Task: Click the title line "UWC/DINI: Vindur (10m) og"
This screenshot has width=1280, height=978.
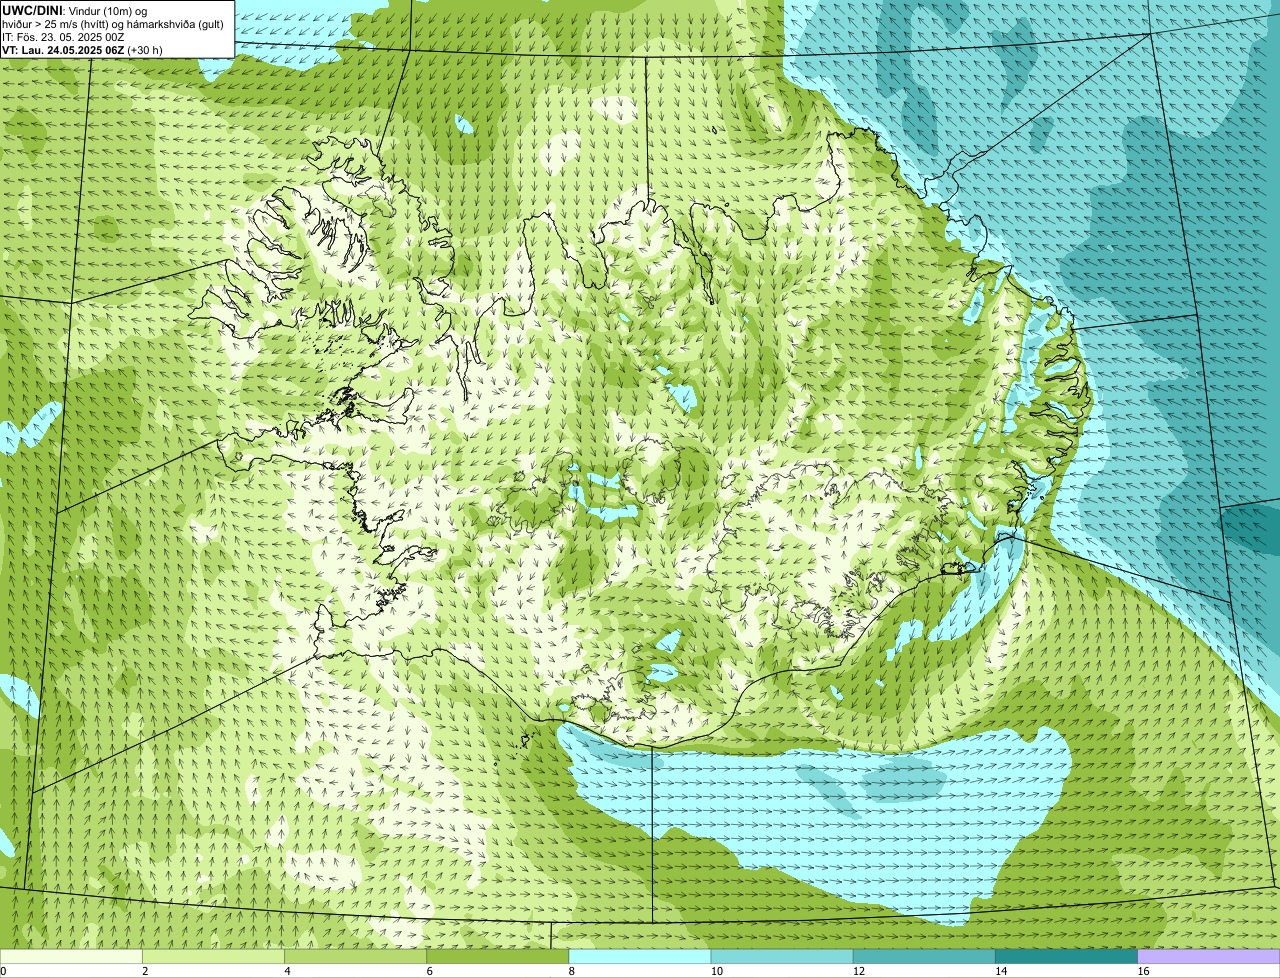Action: tap(75, 11)
